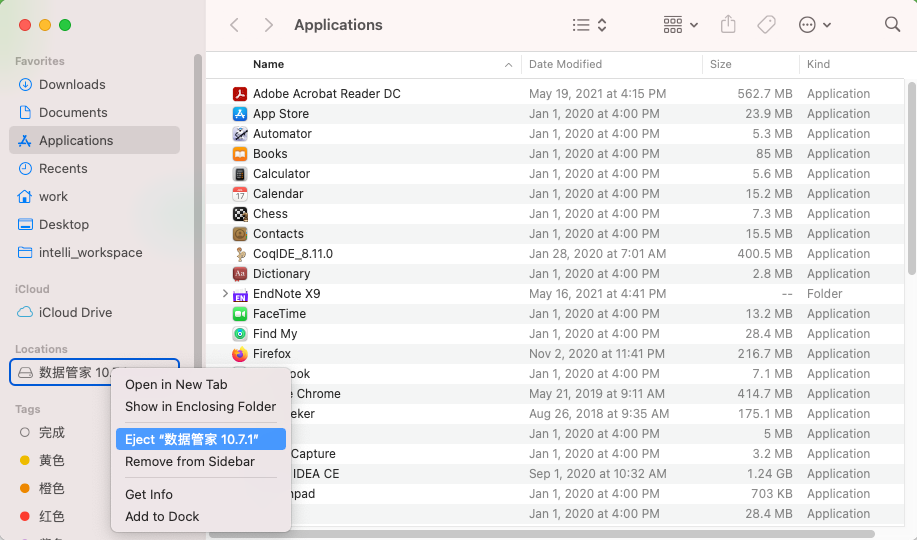Select the Chess app icon
The height and width of the screenshot is (540, 917).
tap(240, 214)
